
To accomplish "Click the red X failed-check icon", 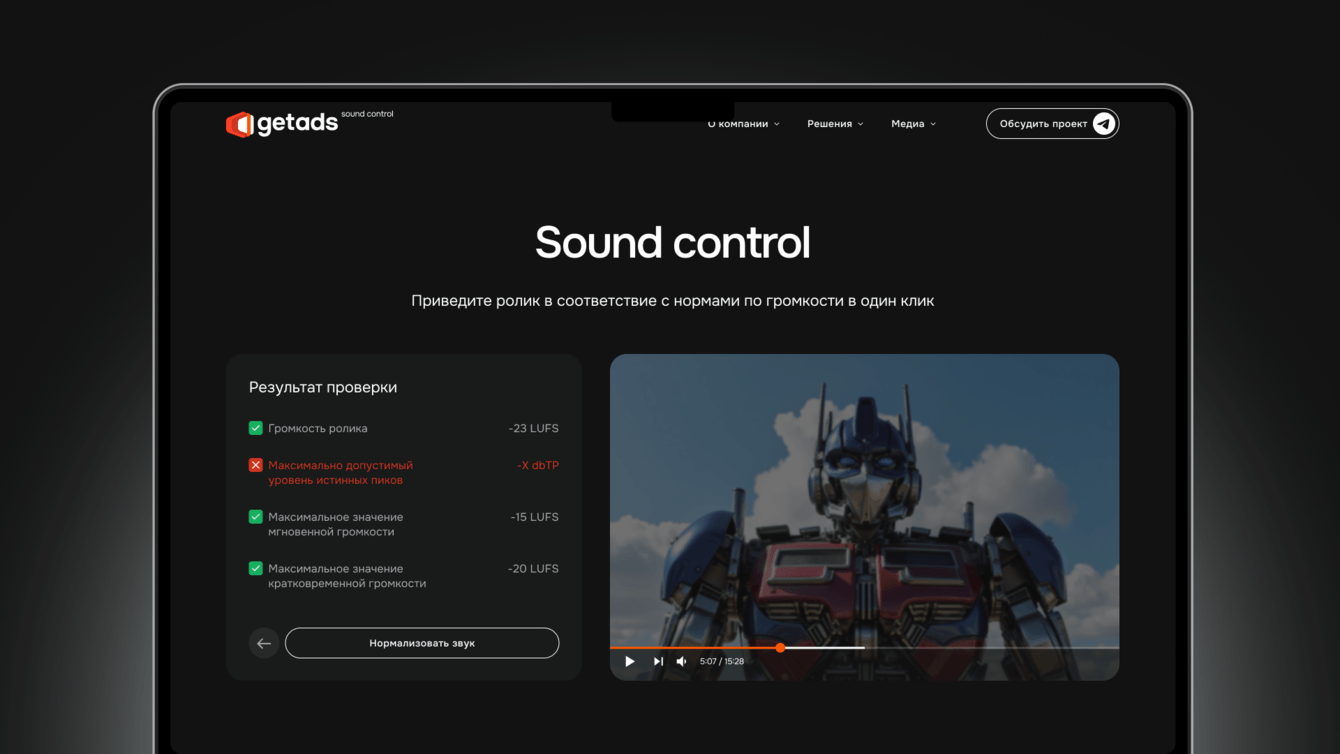I will click(256, 465).
